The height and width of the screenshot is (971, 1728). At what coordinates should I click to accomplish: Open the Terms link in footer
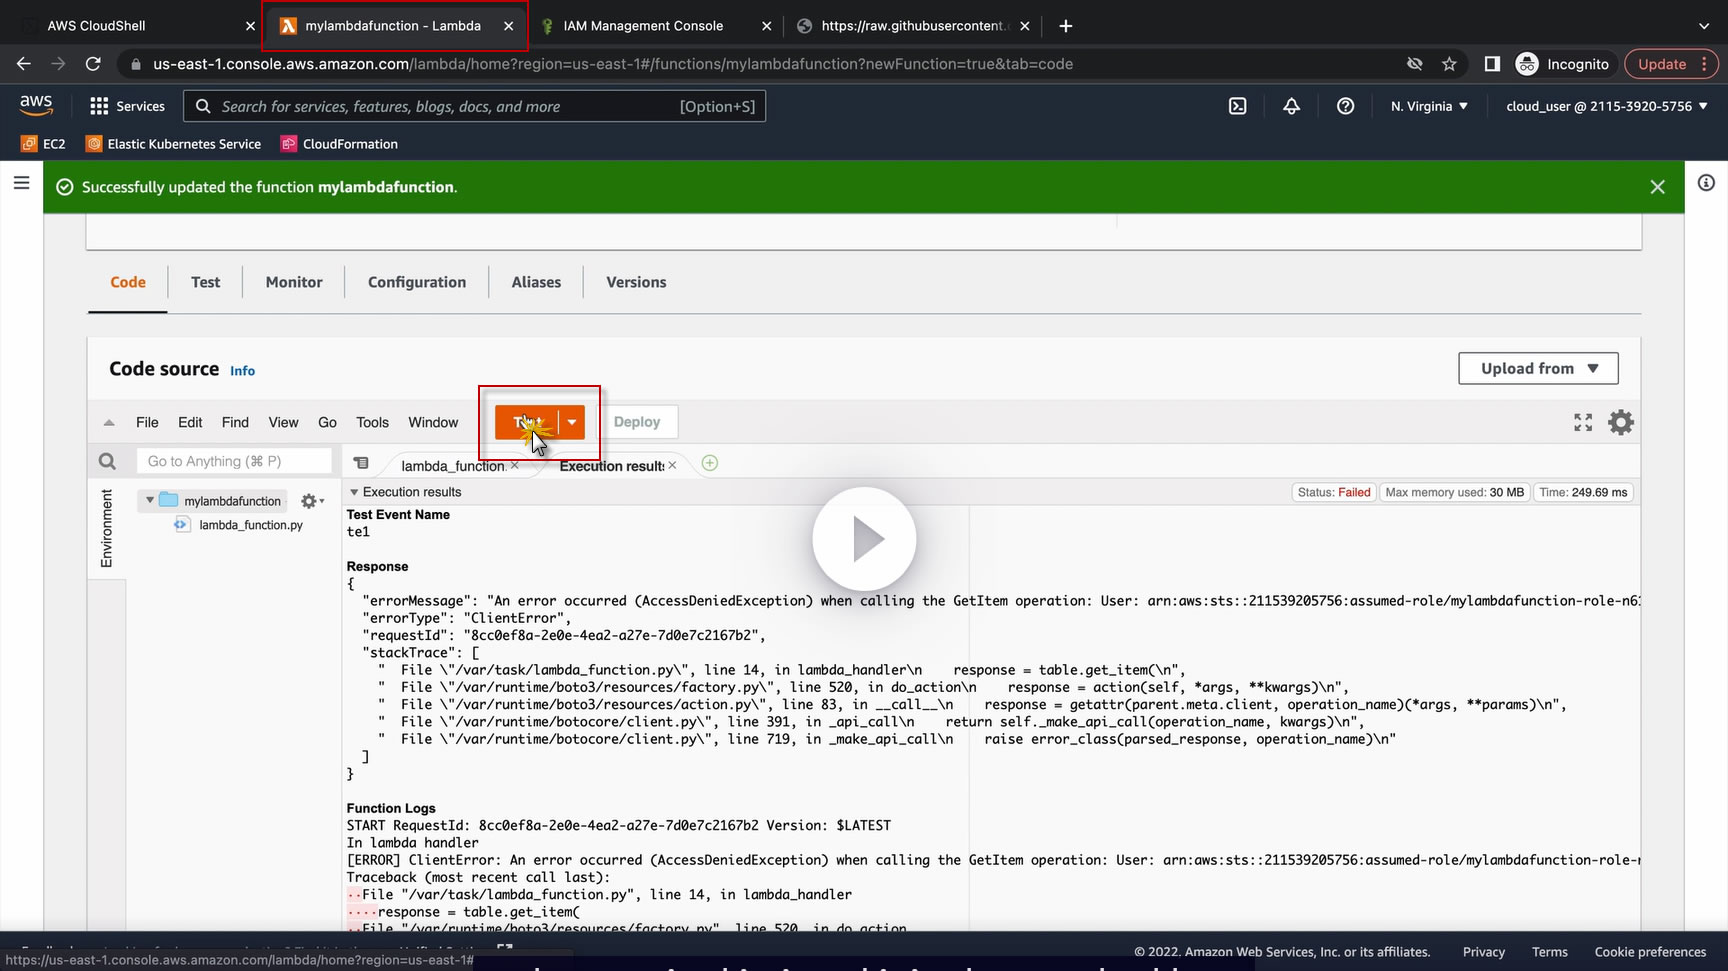click(1550, 952)
